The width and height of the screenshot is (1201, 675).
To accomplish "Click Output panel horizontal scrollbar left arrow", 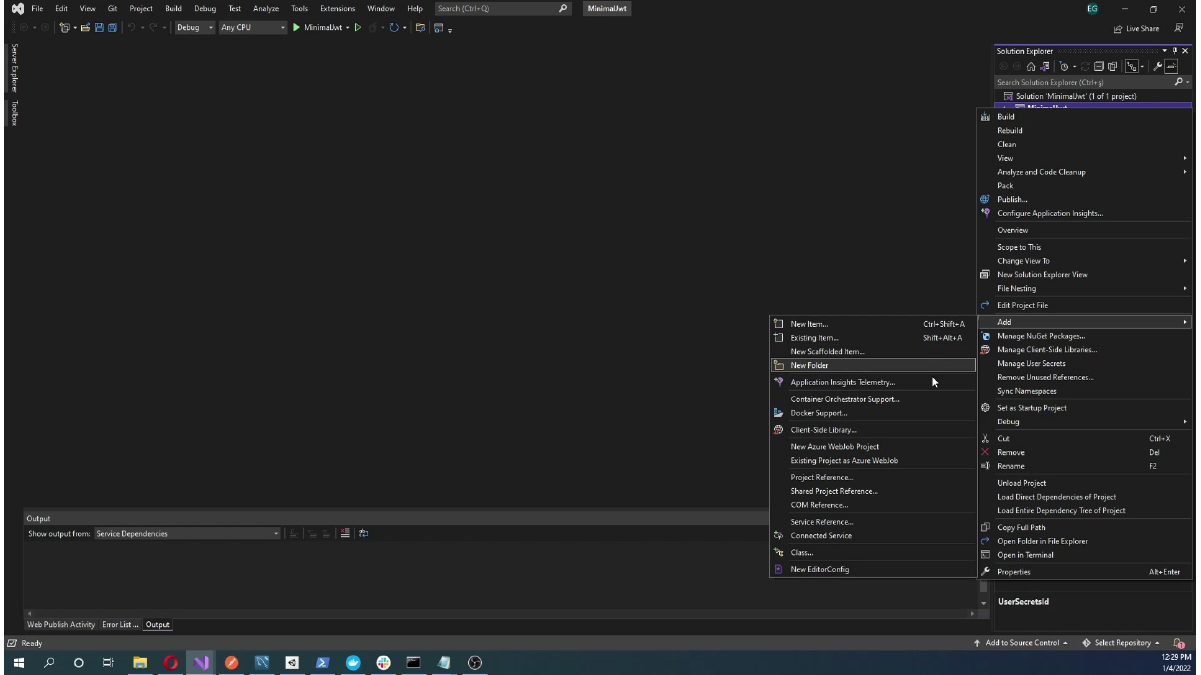I will (x=29, y=613).
